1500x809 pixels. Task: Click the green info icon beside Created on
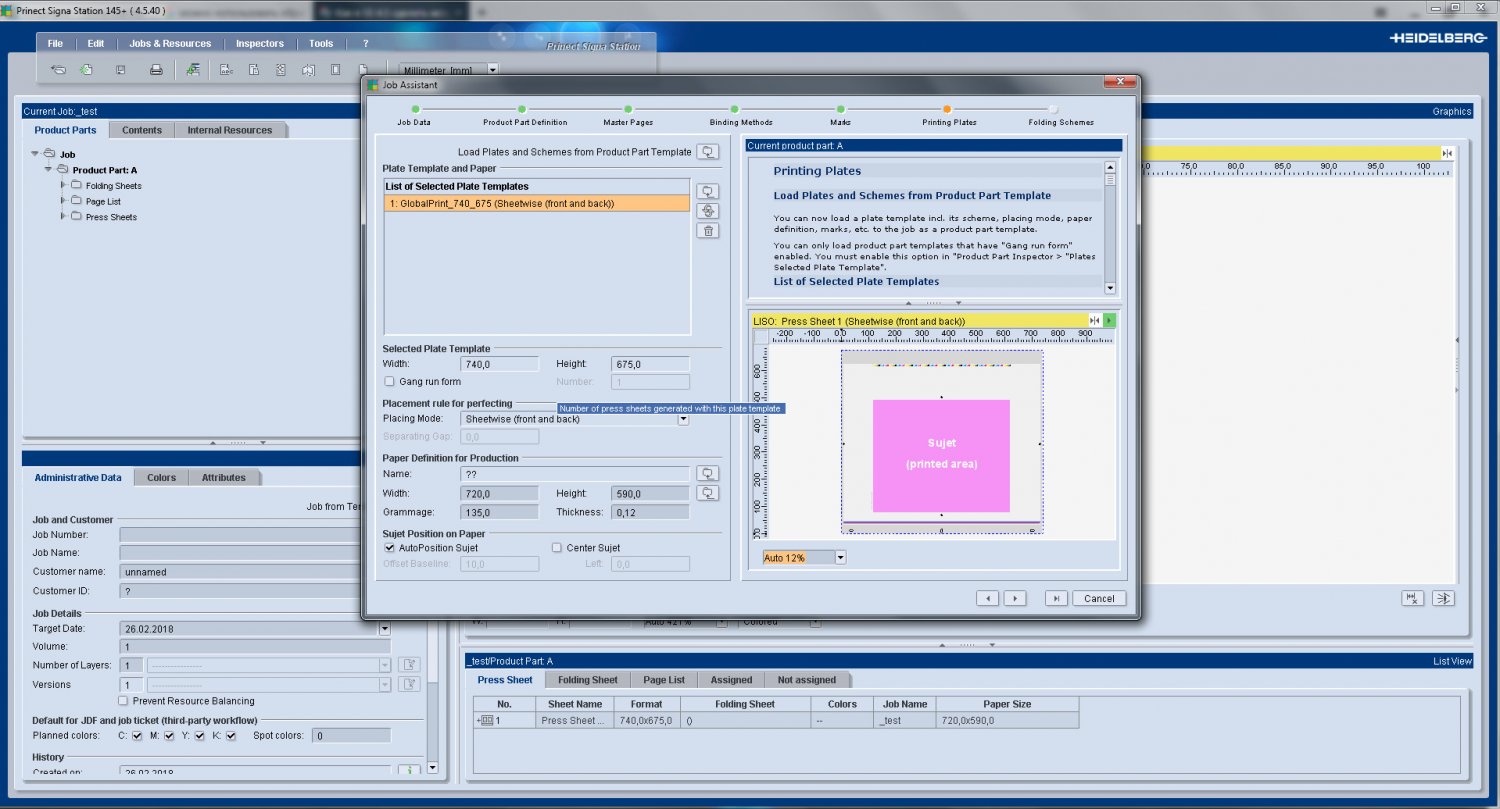click(408, 771)
